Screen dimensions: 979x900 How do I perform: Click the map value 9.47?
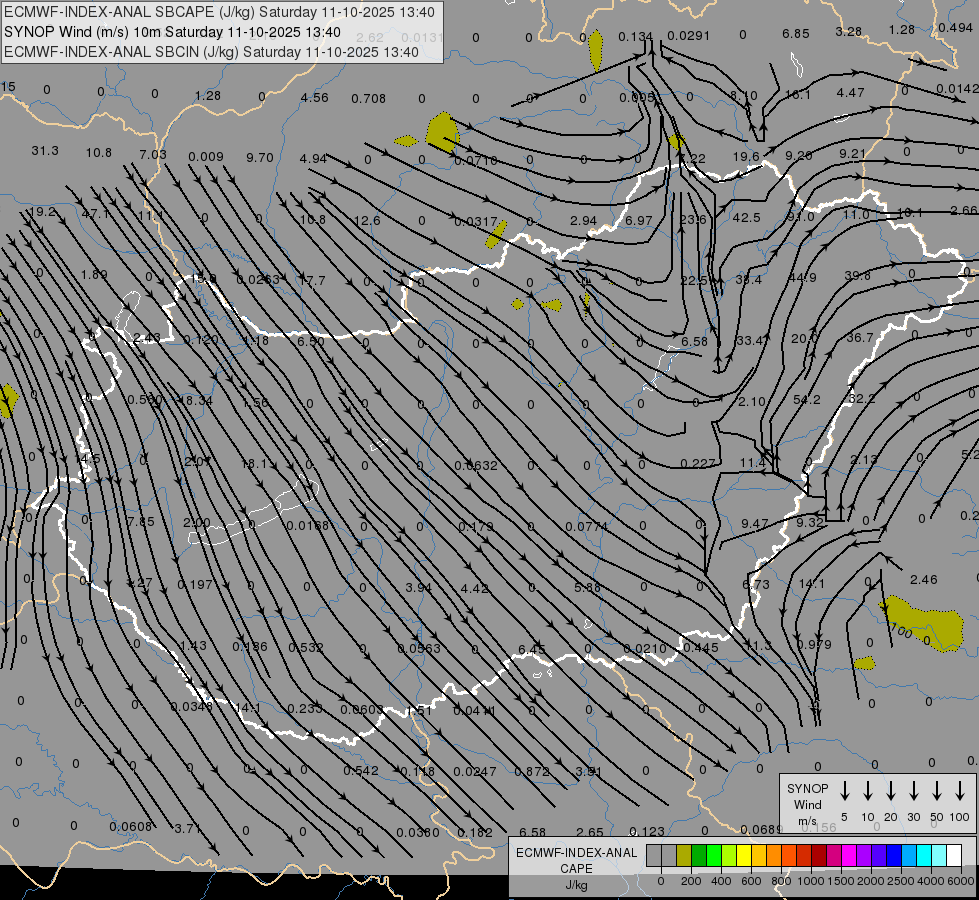[754, 523]
